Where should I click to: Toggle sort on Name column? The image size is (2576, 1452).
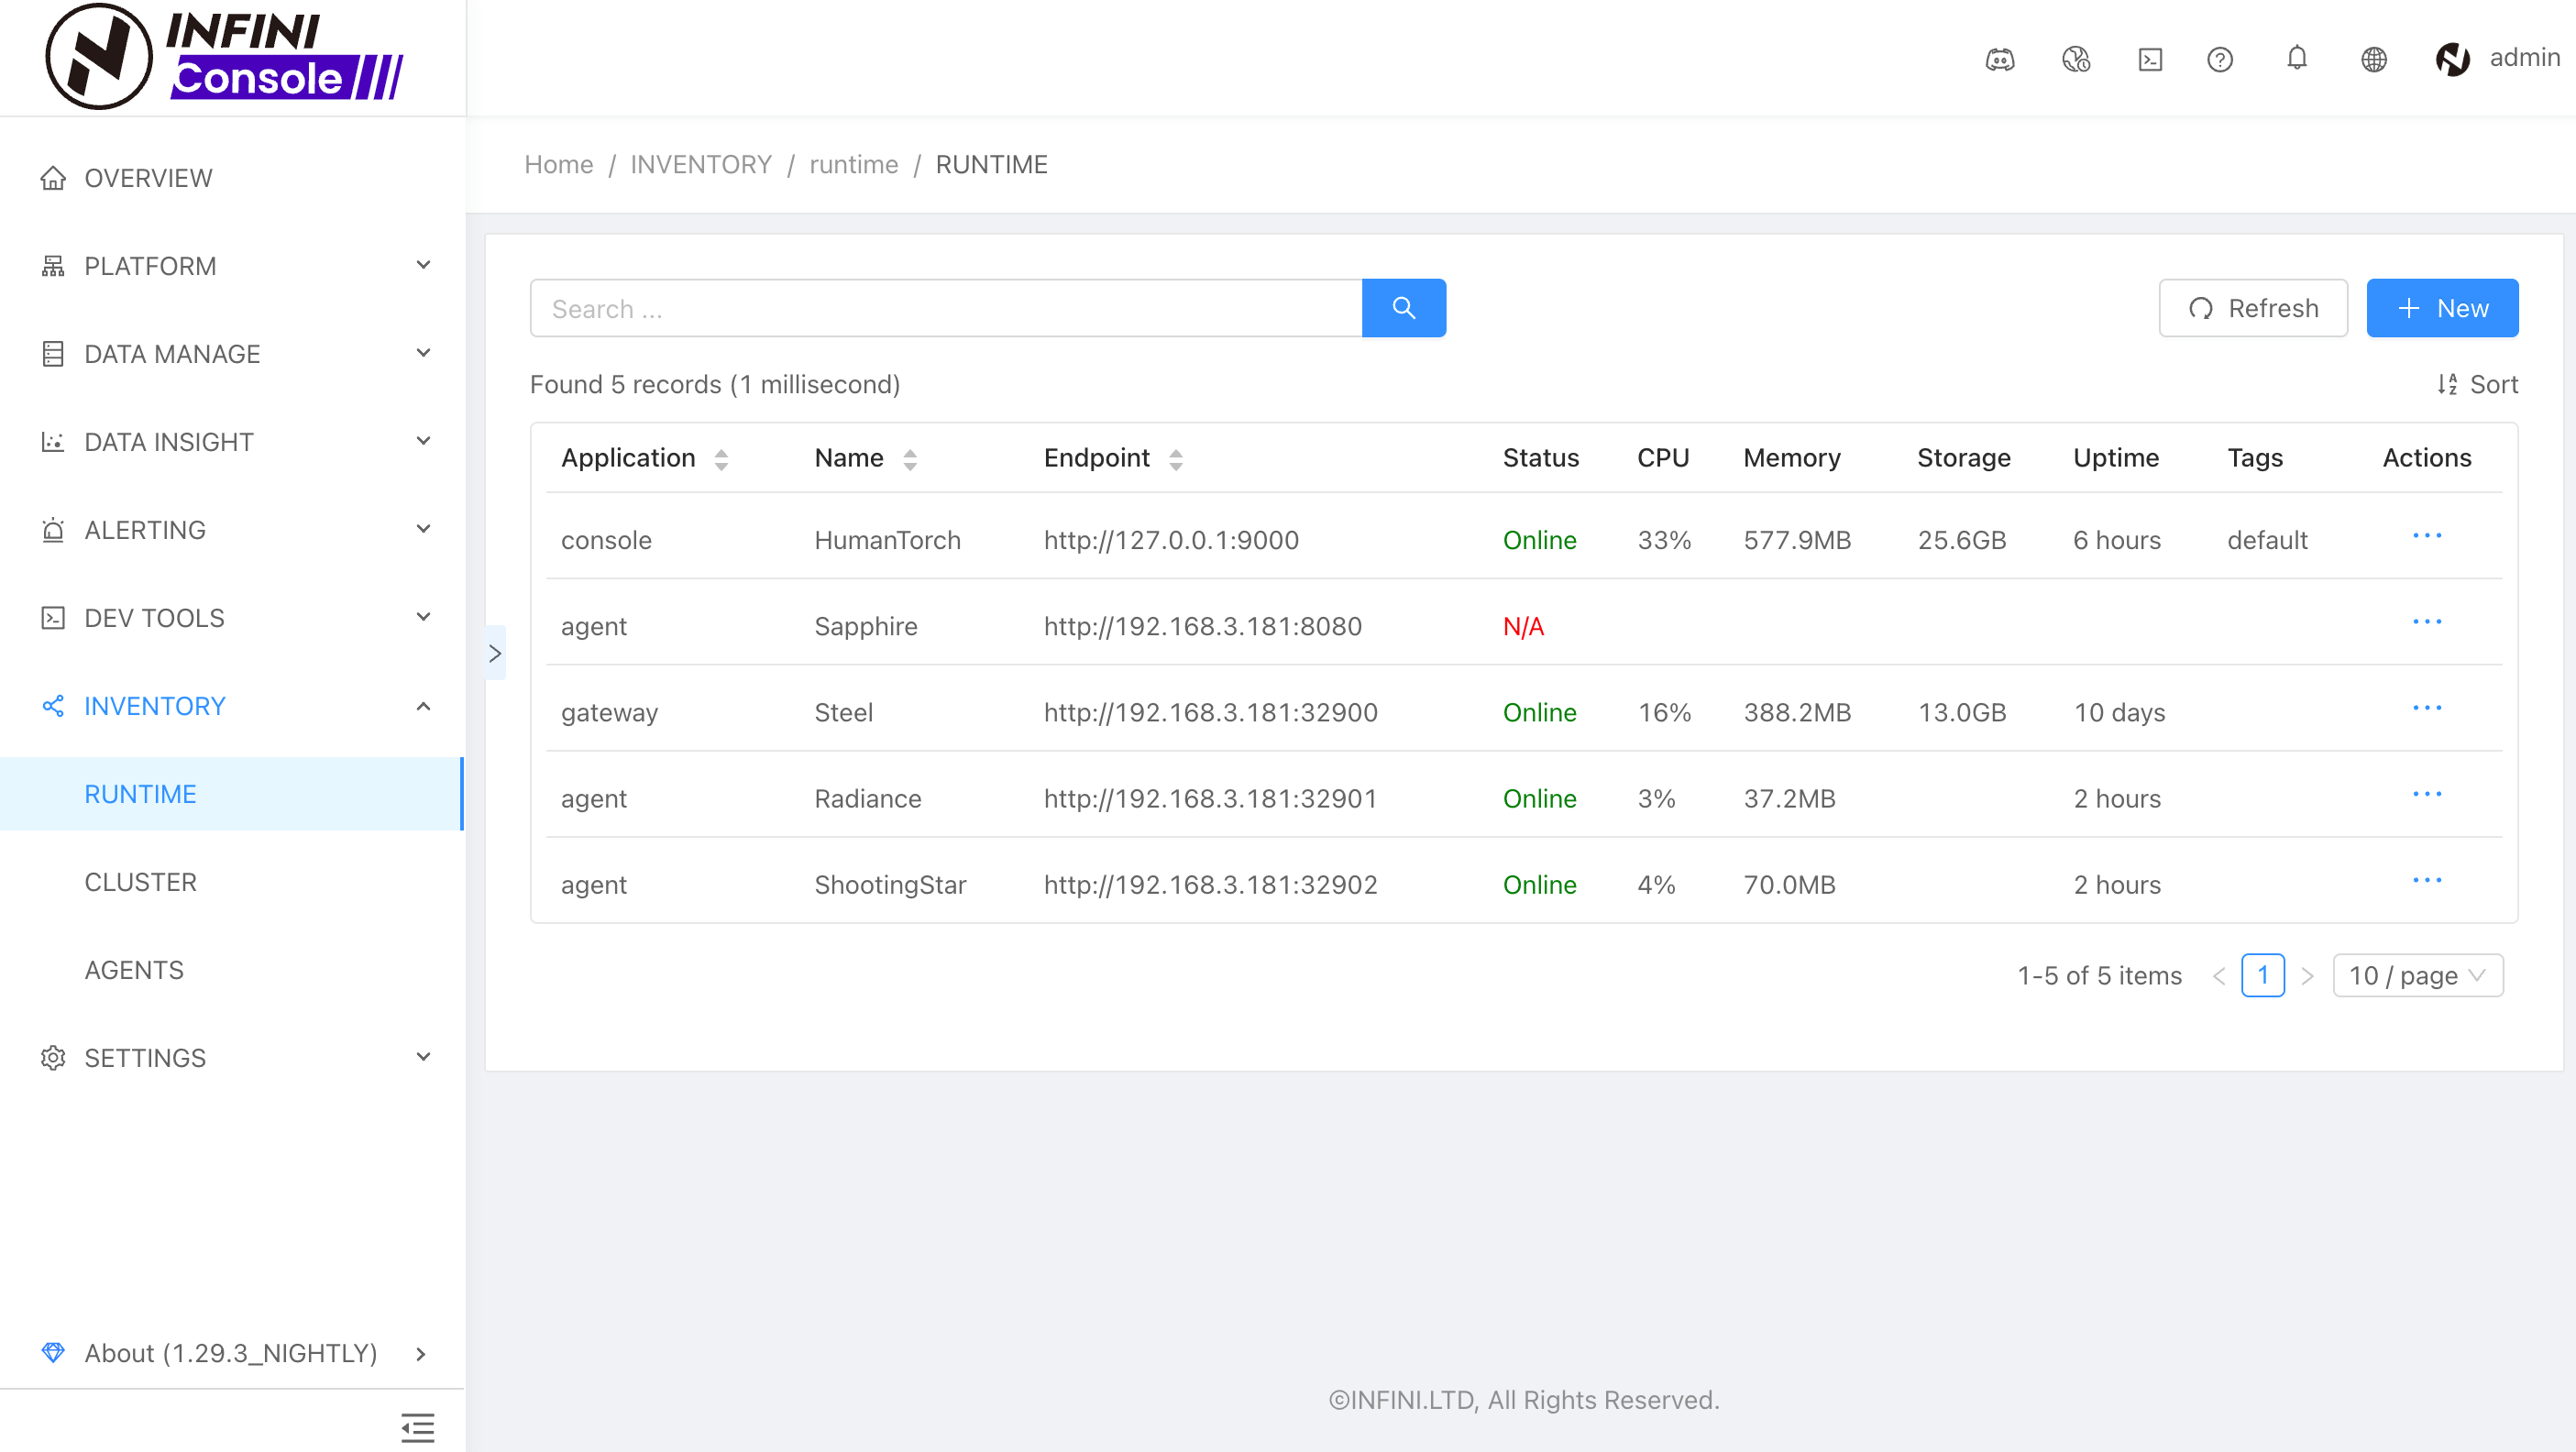click(909, 459)
